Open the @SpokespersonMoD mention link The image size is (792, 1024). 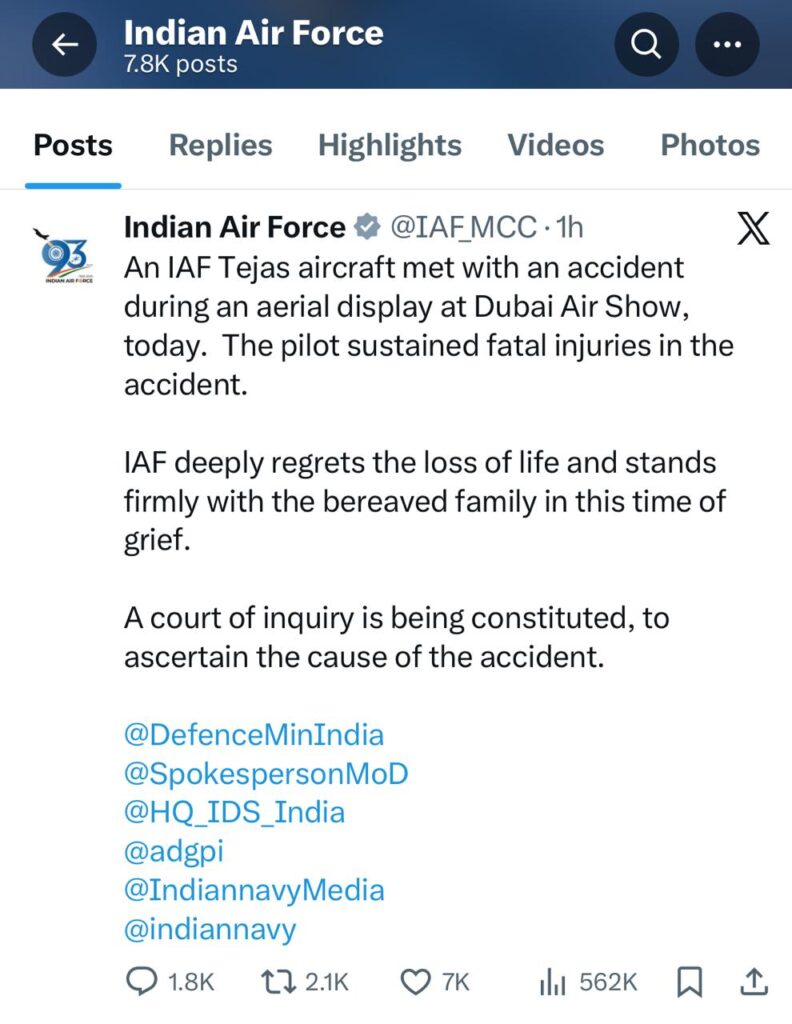[x=265, y=773]
